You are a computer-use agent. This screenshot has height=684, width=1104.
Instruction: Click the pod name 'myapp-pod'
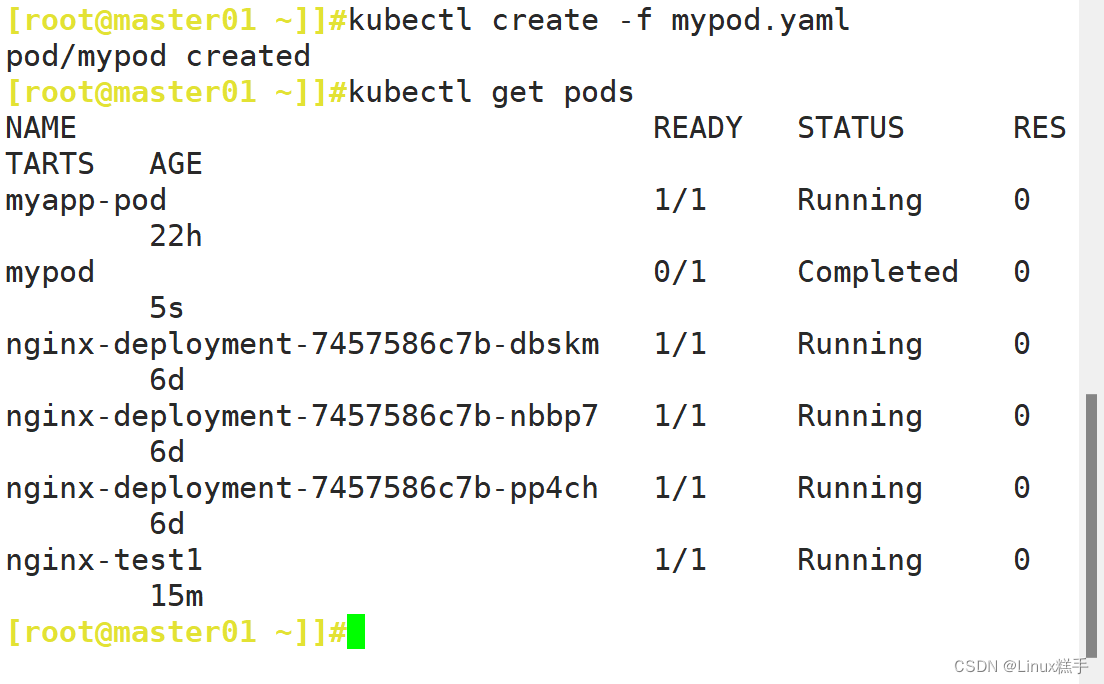[x=86, y=201]
